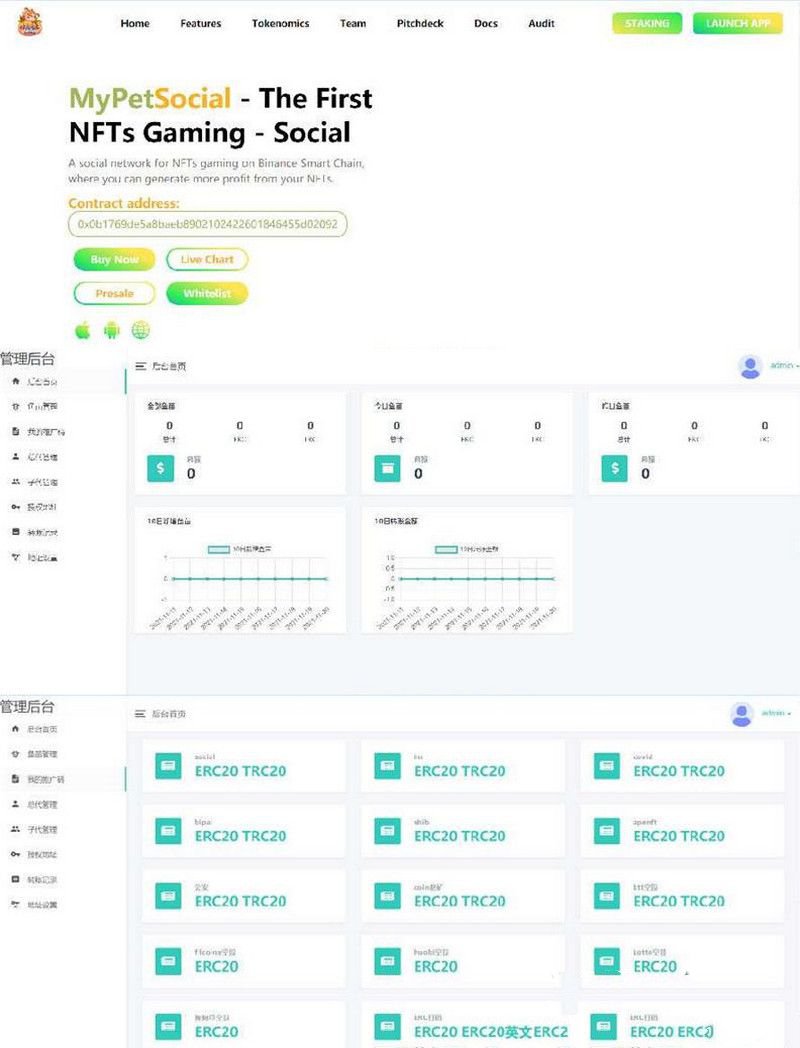
Task: Click the icon on the "social" ERC20 TRC20 card
Action: tap(168, 766)
